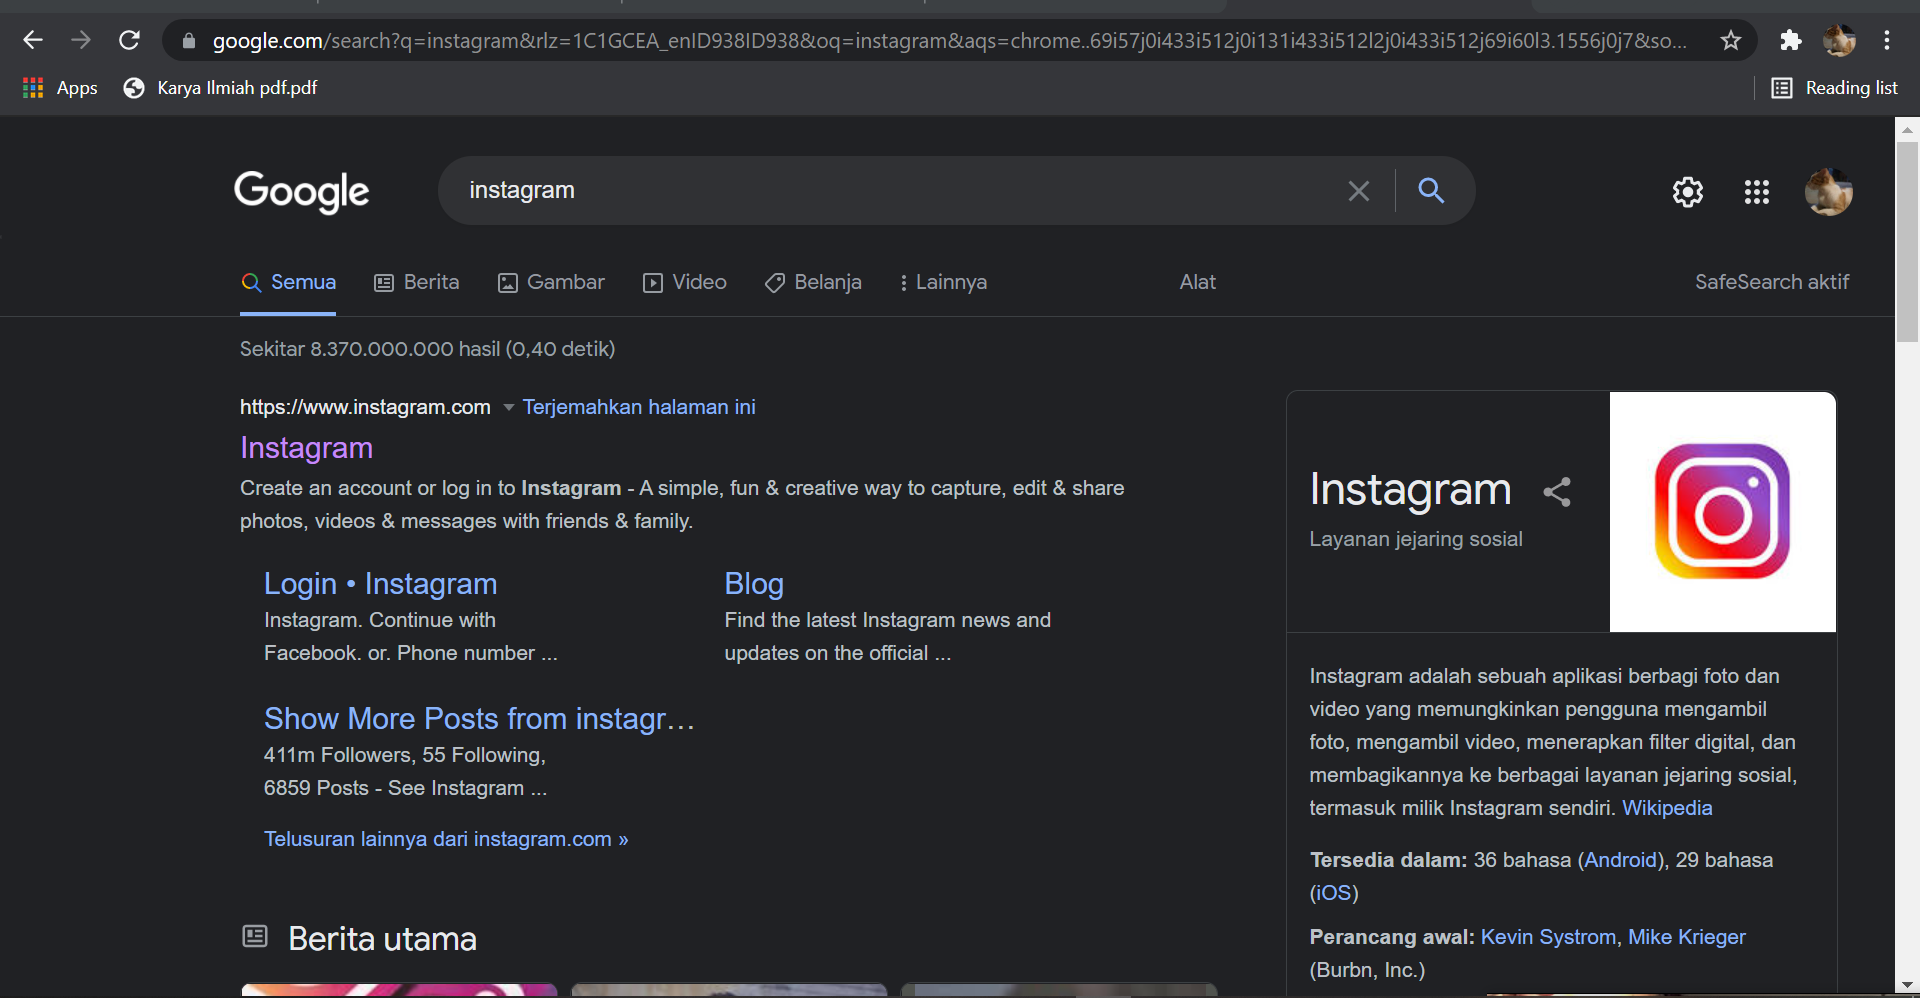Click Telusuran lainnya dari instagram.com
Image resolution: width=1920 pixels, height=998 pixels.
[x=446, y=839]
